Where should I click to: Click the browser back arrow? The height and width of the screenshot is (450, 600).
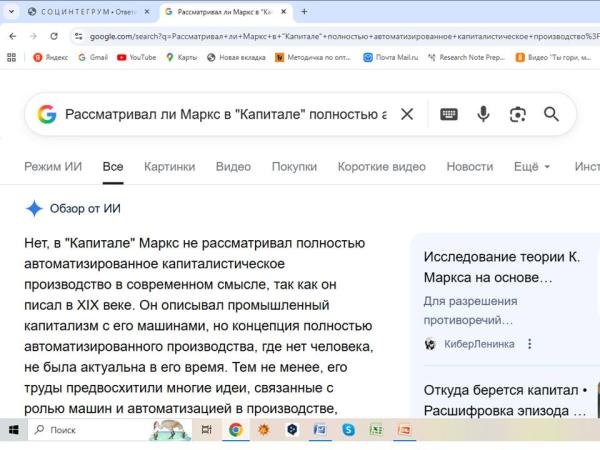coord(13,36)
